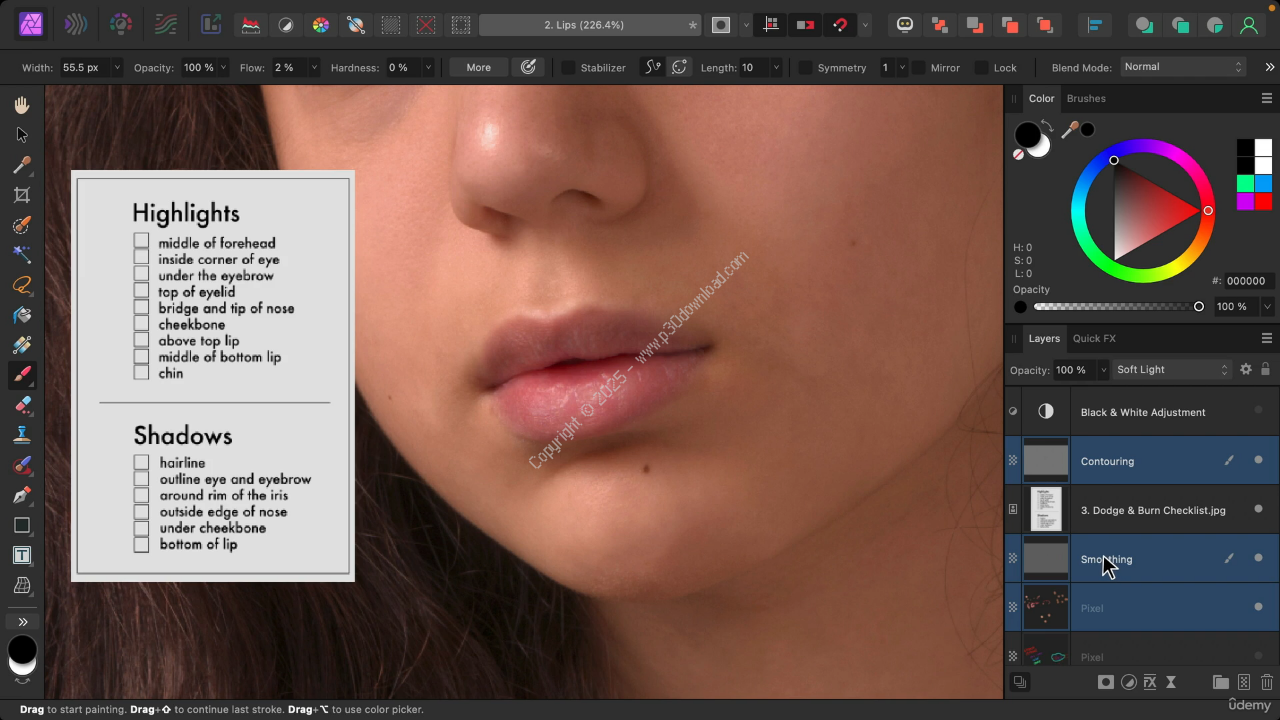This screenshot has height=720, width=1280.
Task: Open the Flow dropdown arrow
Action: tap(313, 68)
